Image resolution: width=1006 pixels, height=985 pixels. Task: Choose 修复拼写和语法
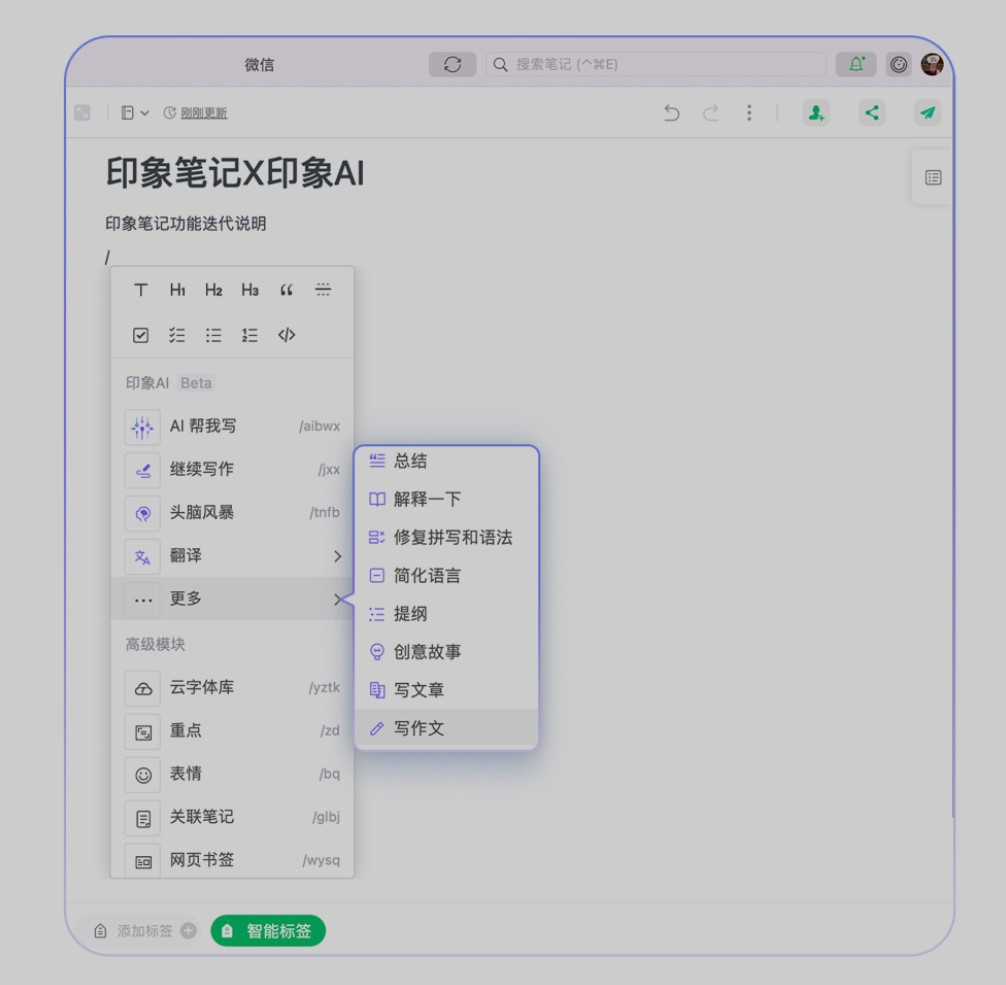pos(447,537)
